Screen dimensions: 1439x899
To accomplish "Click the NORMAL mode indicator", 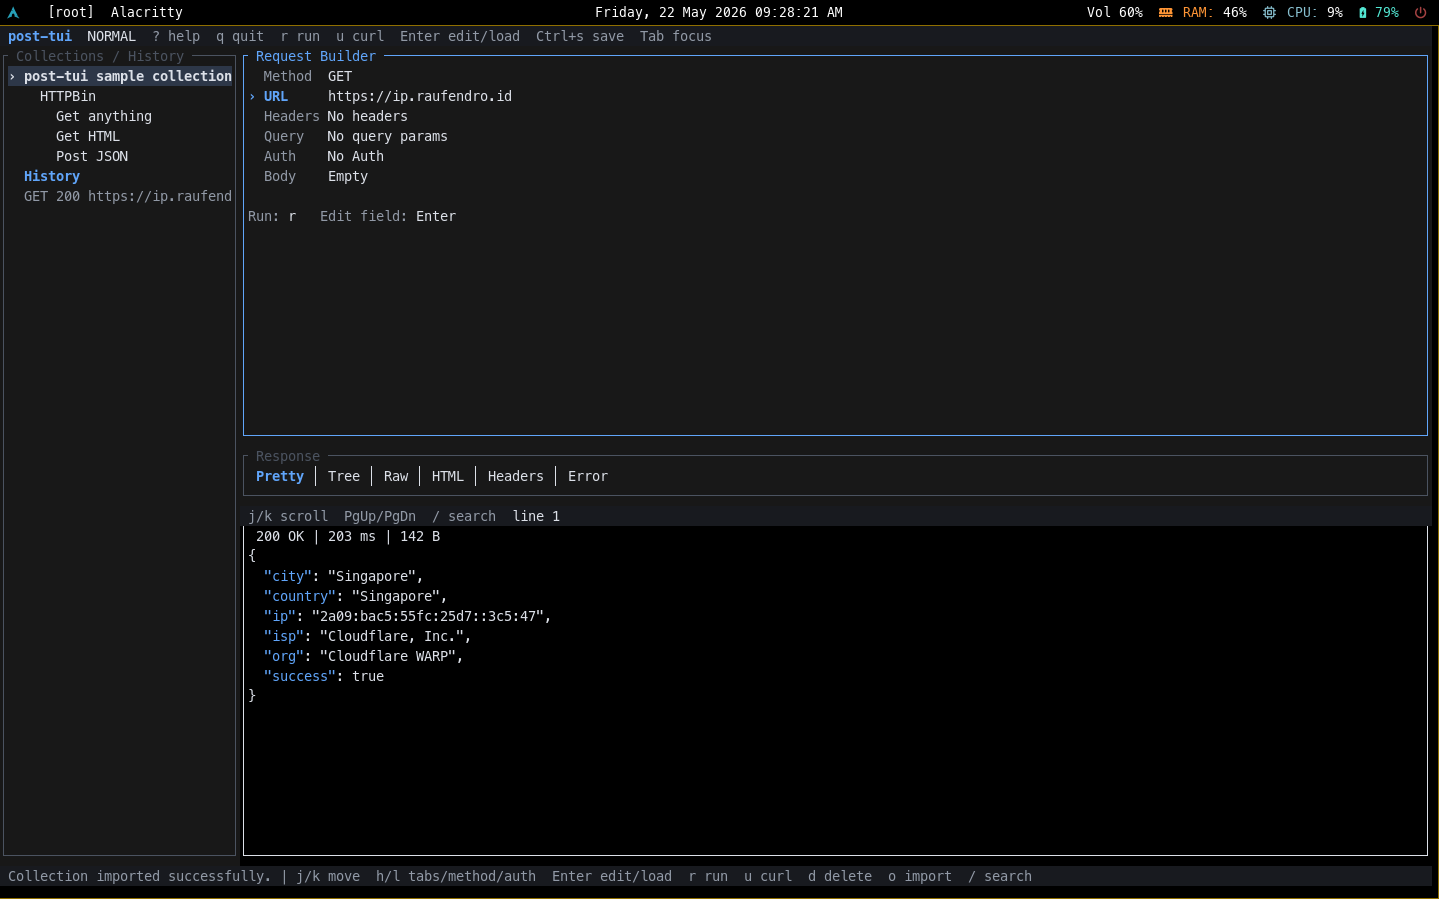I will [112, 37].
